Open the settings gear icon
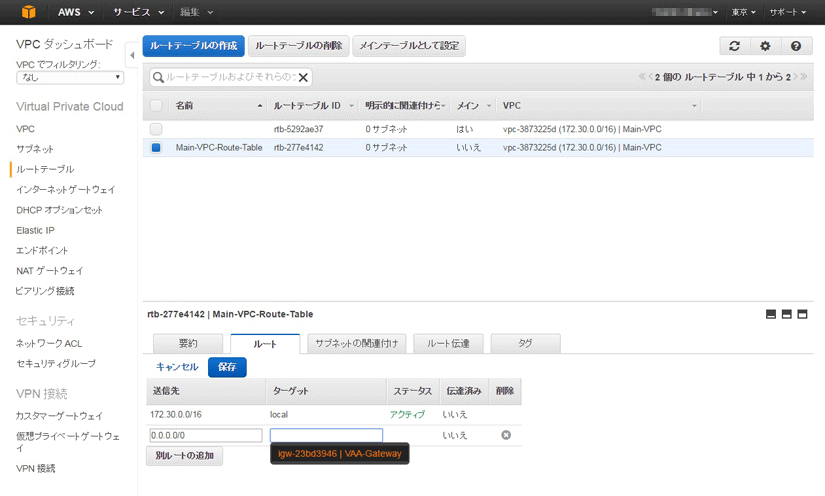Viewport: 825px width, 496px height. (x=765, y=46)
